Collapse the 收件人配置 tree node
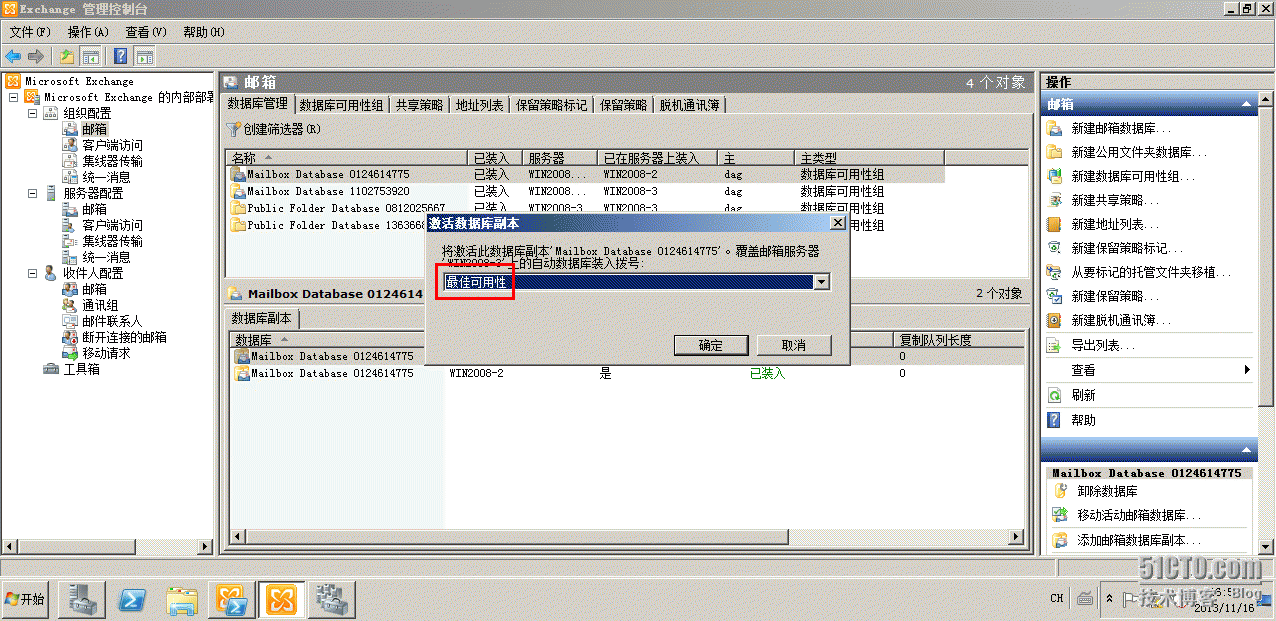 [x=33, y=273]
